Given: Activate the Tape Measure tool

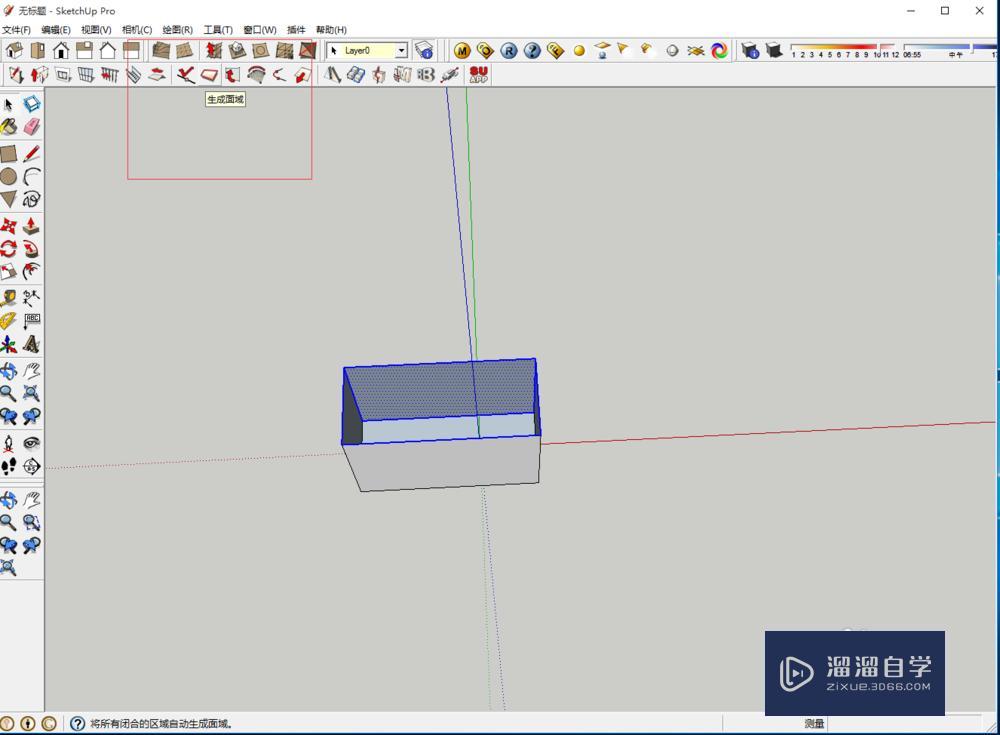Looking at the screenshot, I should (8, 298).
